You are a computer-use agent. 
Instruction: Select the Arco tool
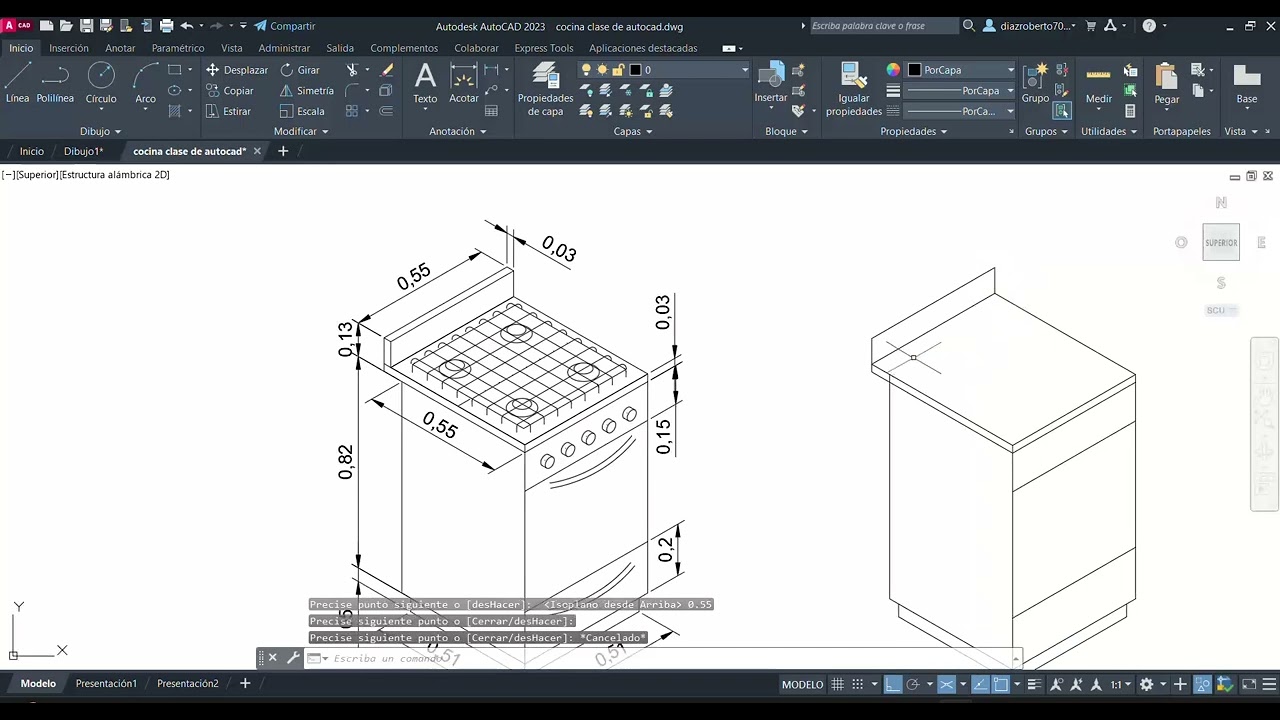click(x=146, y=82)
